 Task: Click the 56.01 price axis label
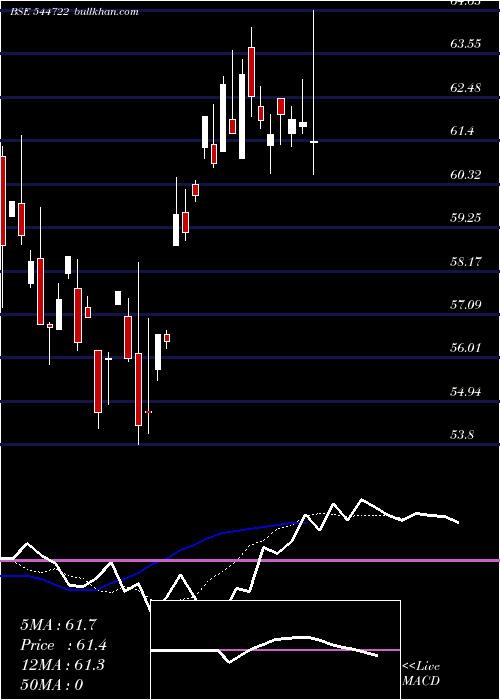click(466, 348)
